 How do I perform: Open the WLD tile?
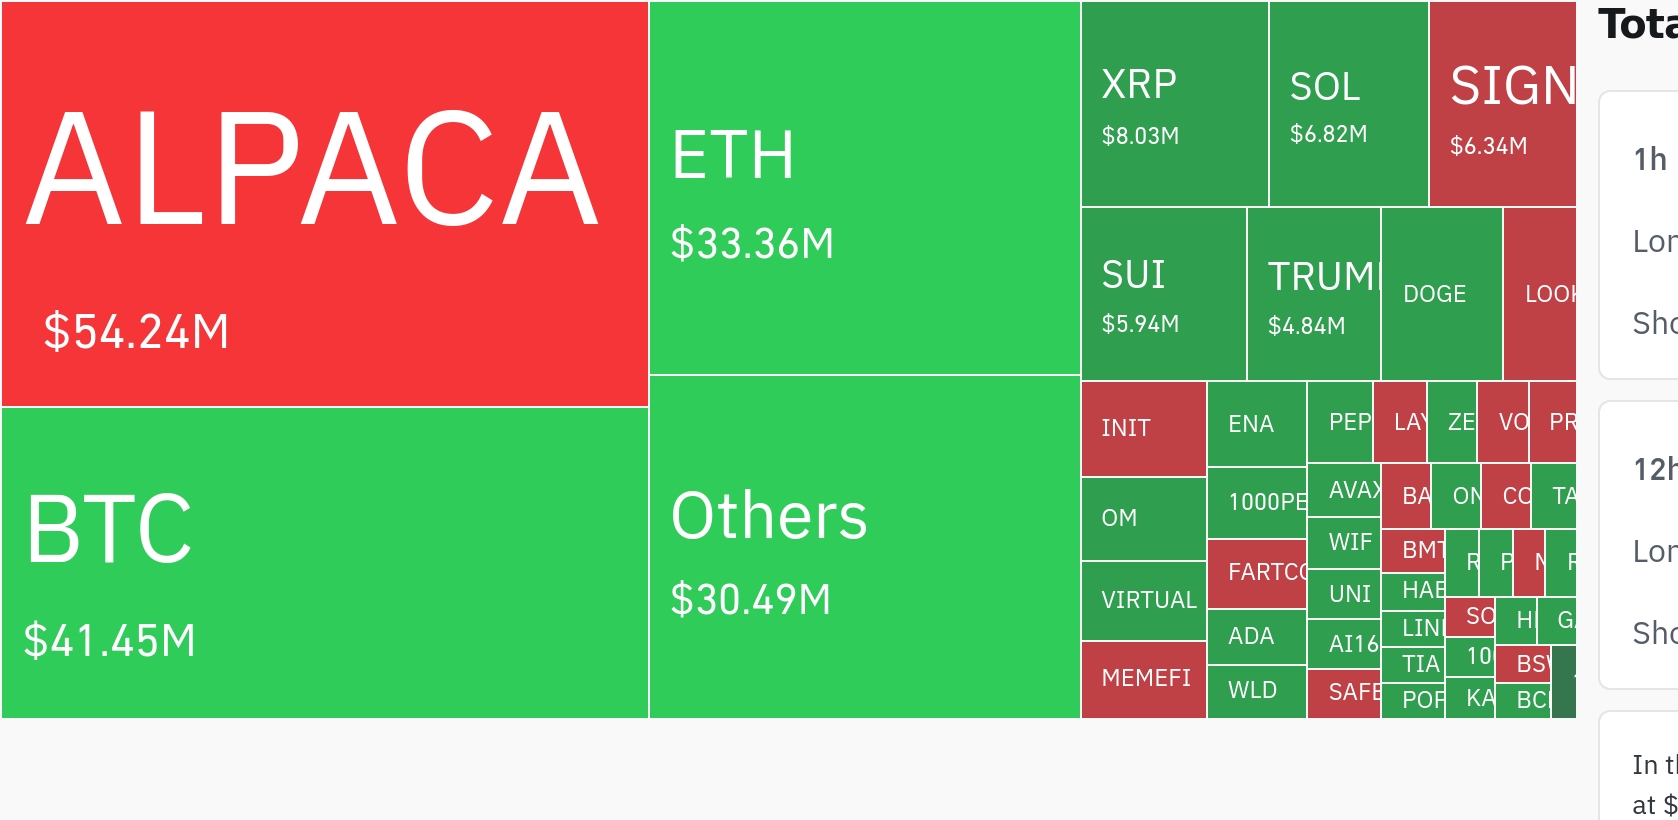1256,691
